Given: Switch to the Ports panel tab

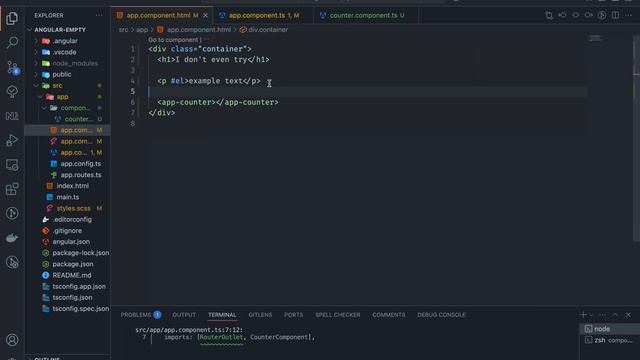Looking at the screenshot, I should pyautogui.click(x=293, y=315).
